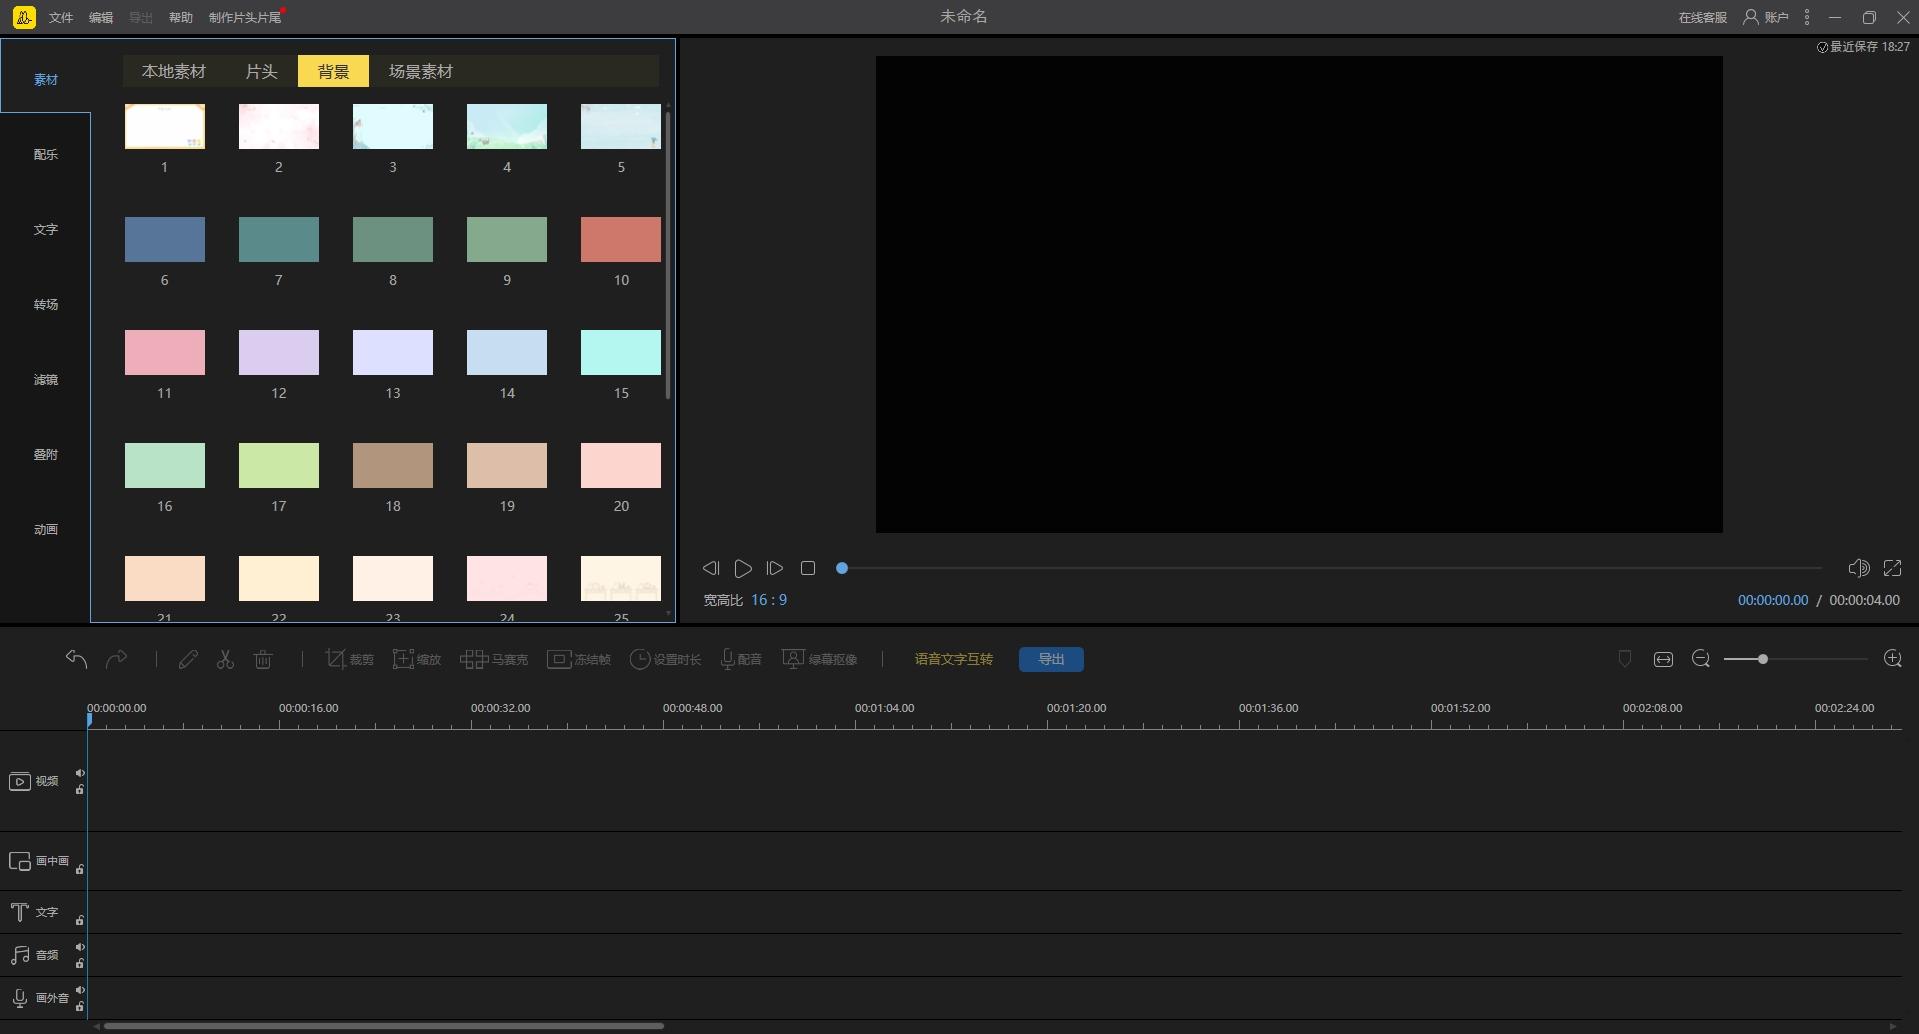Screen dimensions: 1919x1034
Task: Start 配音 voice-over recording
Action: [x=741, y=659]
